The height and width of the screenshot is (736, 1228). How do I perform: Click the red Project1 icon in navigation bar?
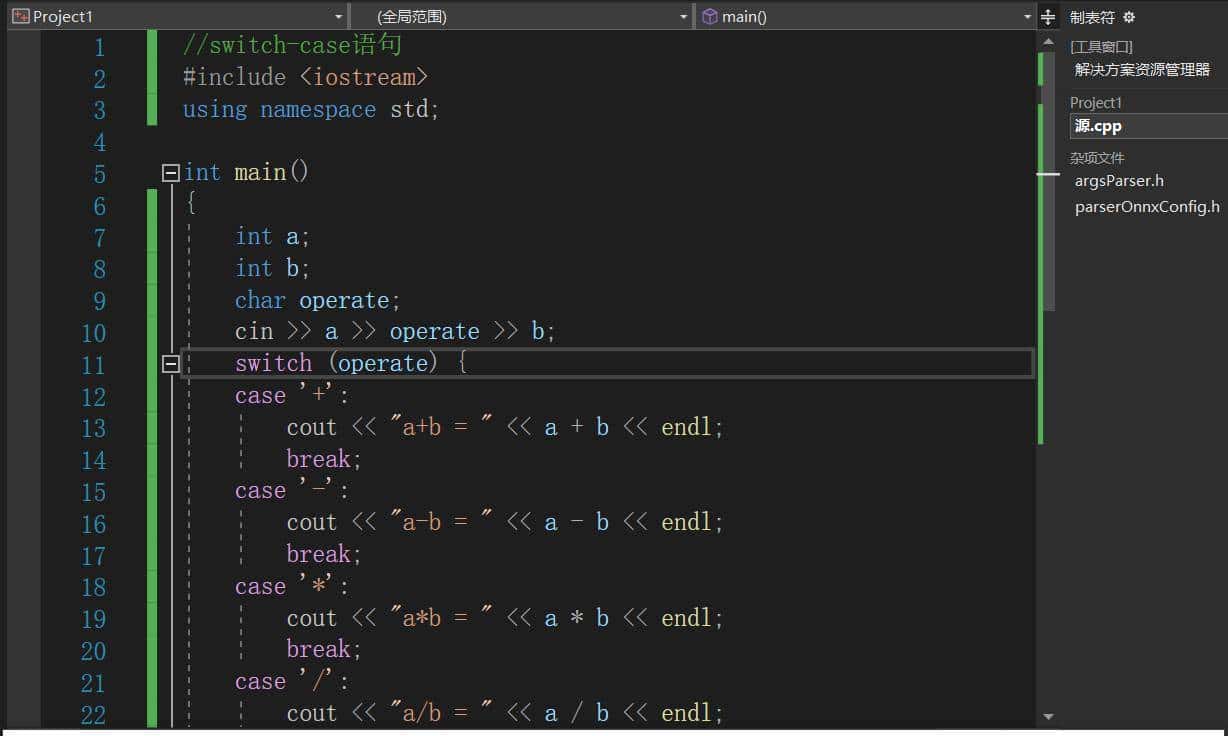coord(20,16)
